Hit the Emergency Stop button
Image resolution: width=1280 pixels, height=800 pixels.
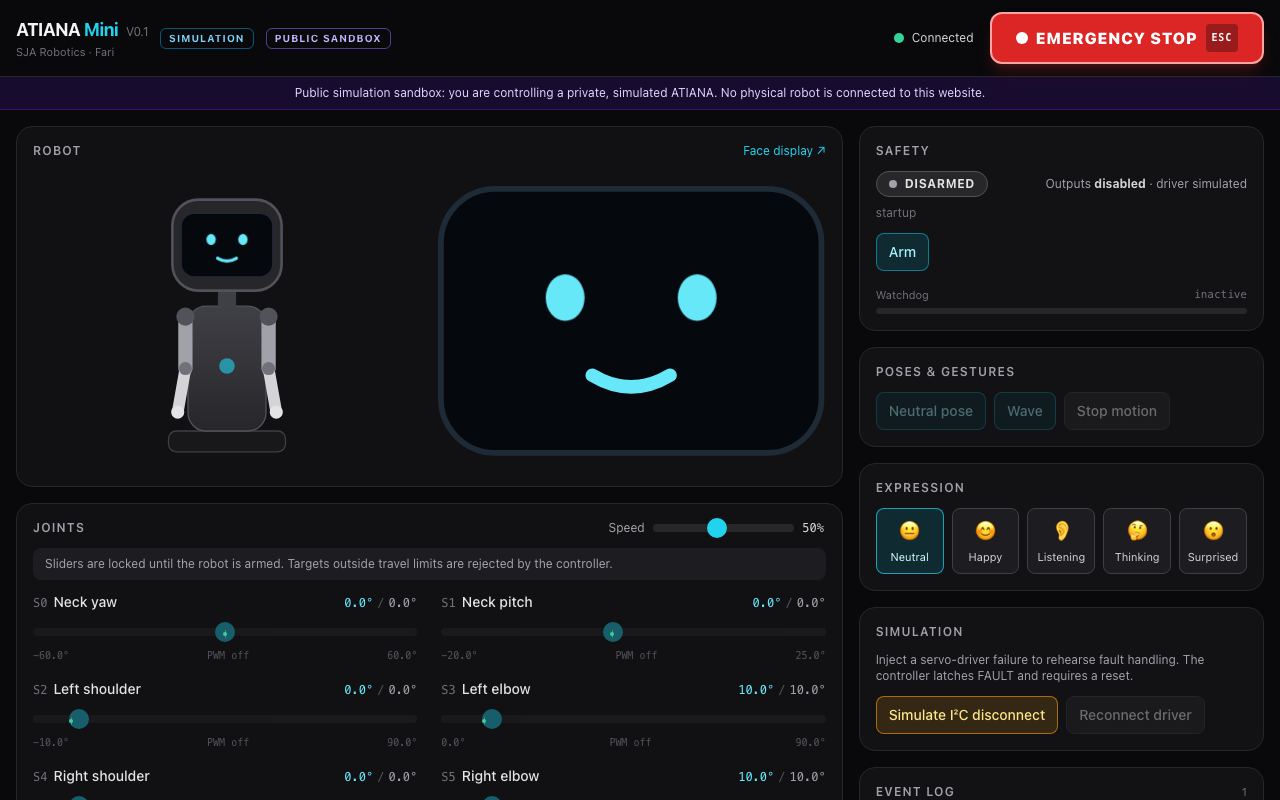(x=1127, y=38)
